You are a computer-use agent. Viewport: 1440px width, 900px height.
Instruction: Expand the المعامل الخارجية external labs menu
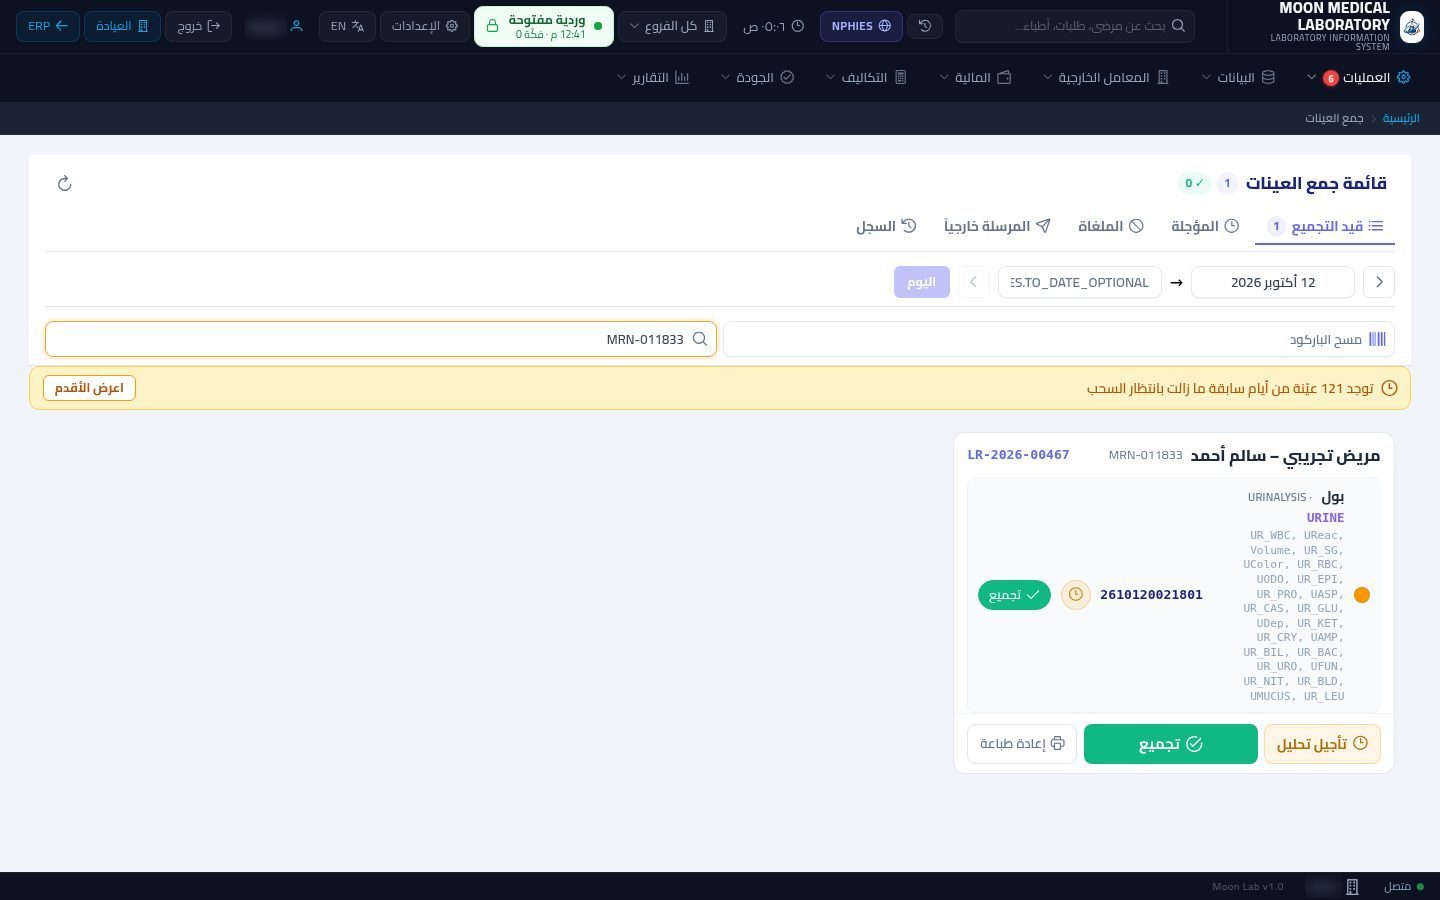point(1106,77)
